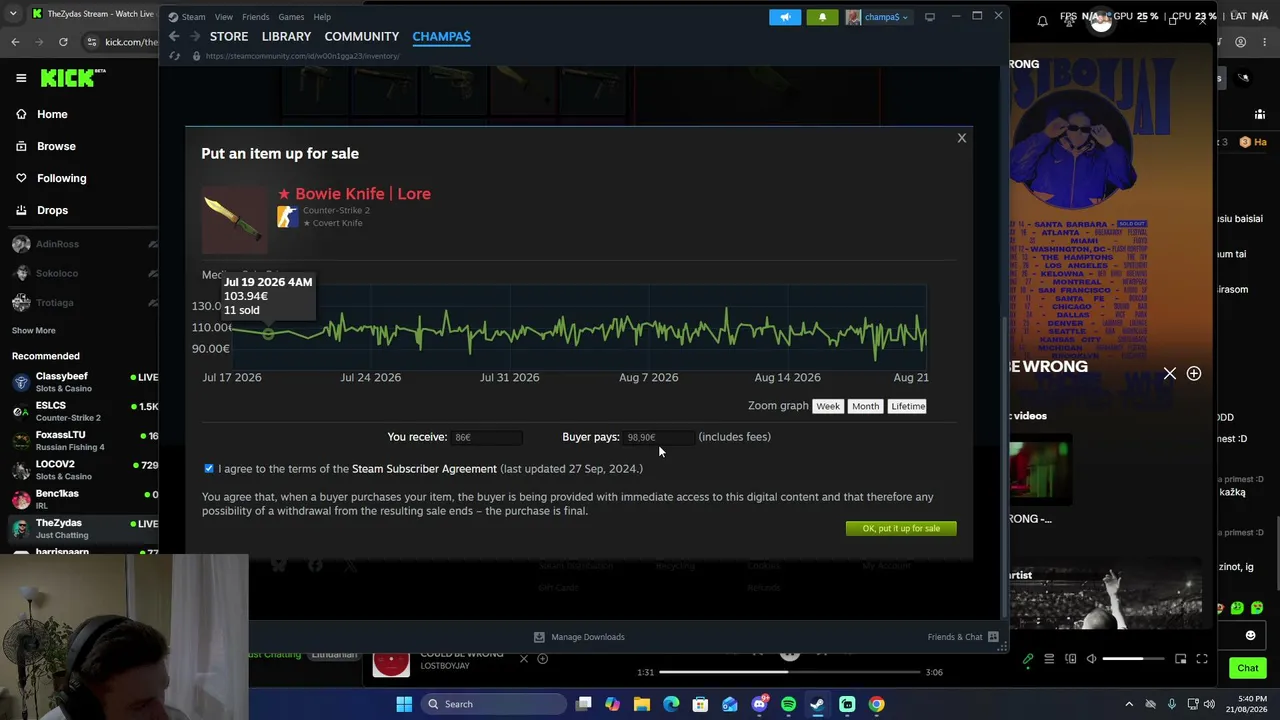Go to Kick Home
Screen dimensions: 1280x720
click(x=42, y=114)
